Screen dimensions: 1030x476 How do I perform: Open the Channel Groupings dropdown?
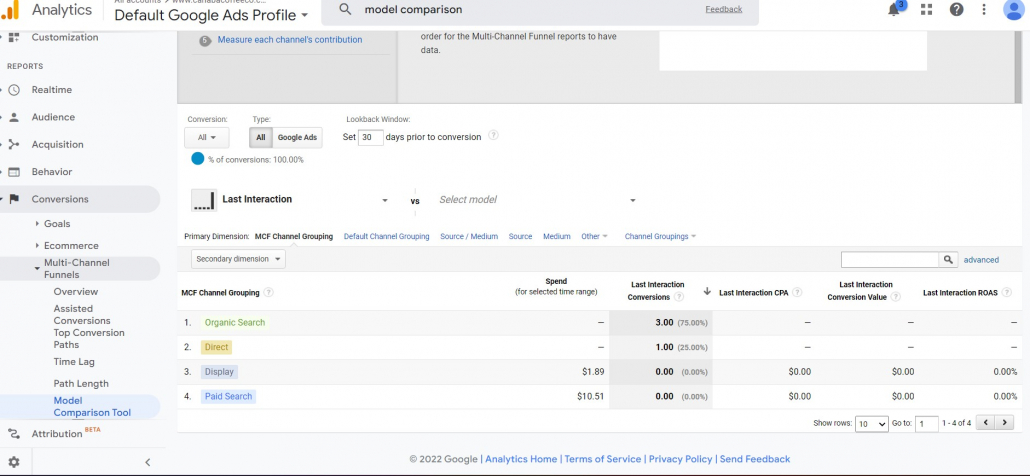pyautogui.click(x=660, y=236)
